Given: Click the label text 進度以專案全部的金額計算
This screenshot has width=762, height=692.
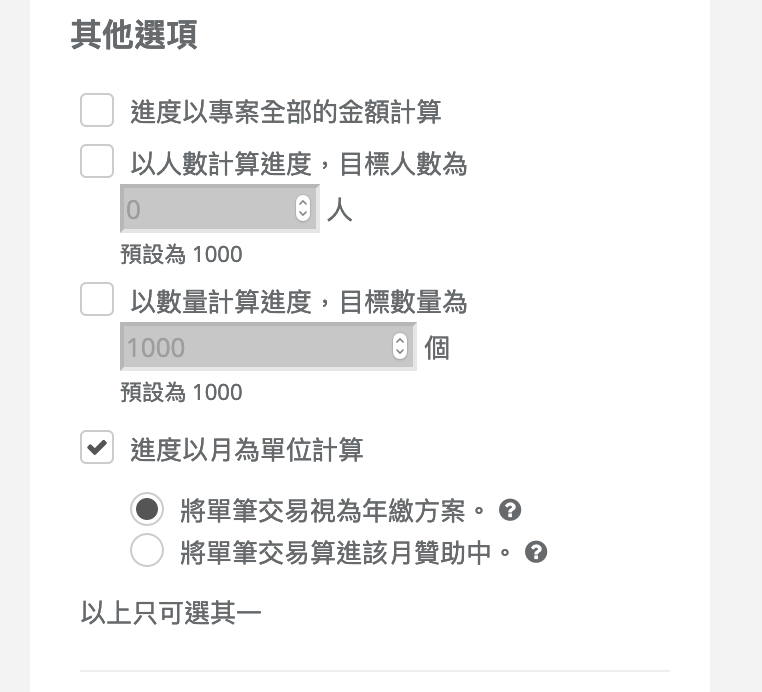Looking at the screenshot, I should [x=286, y=112].
